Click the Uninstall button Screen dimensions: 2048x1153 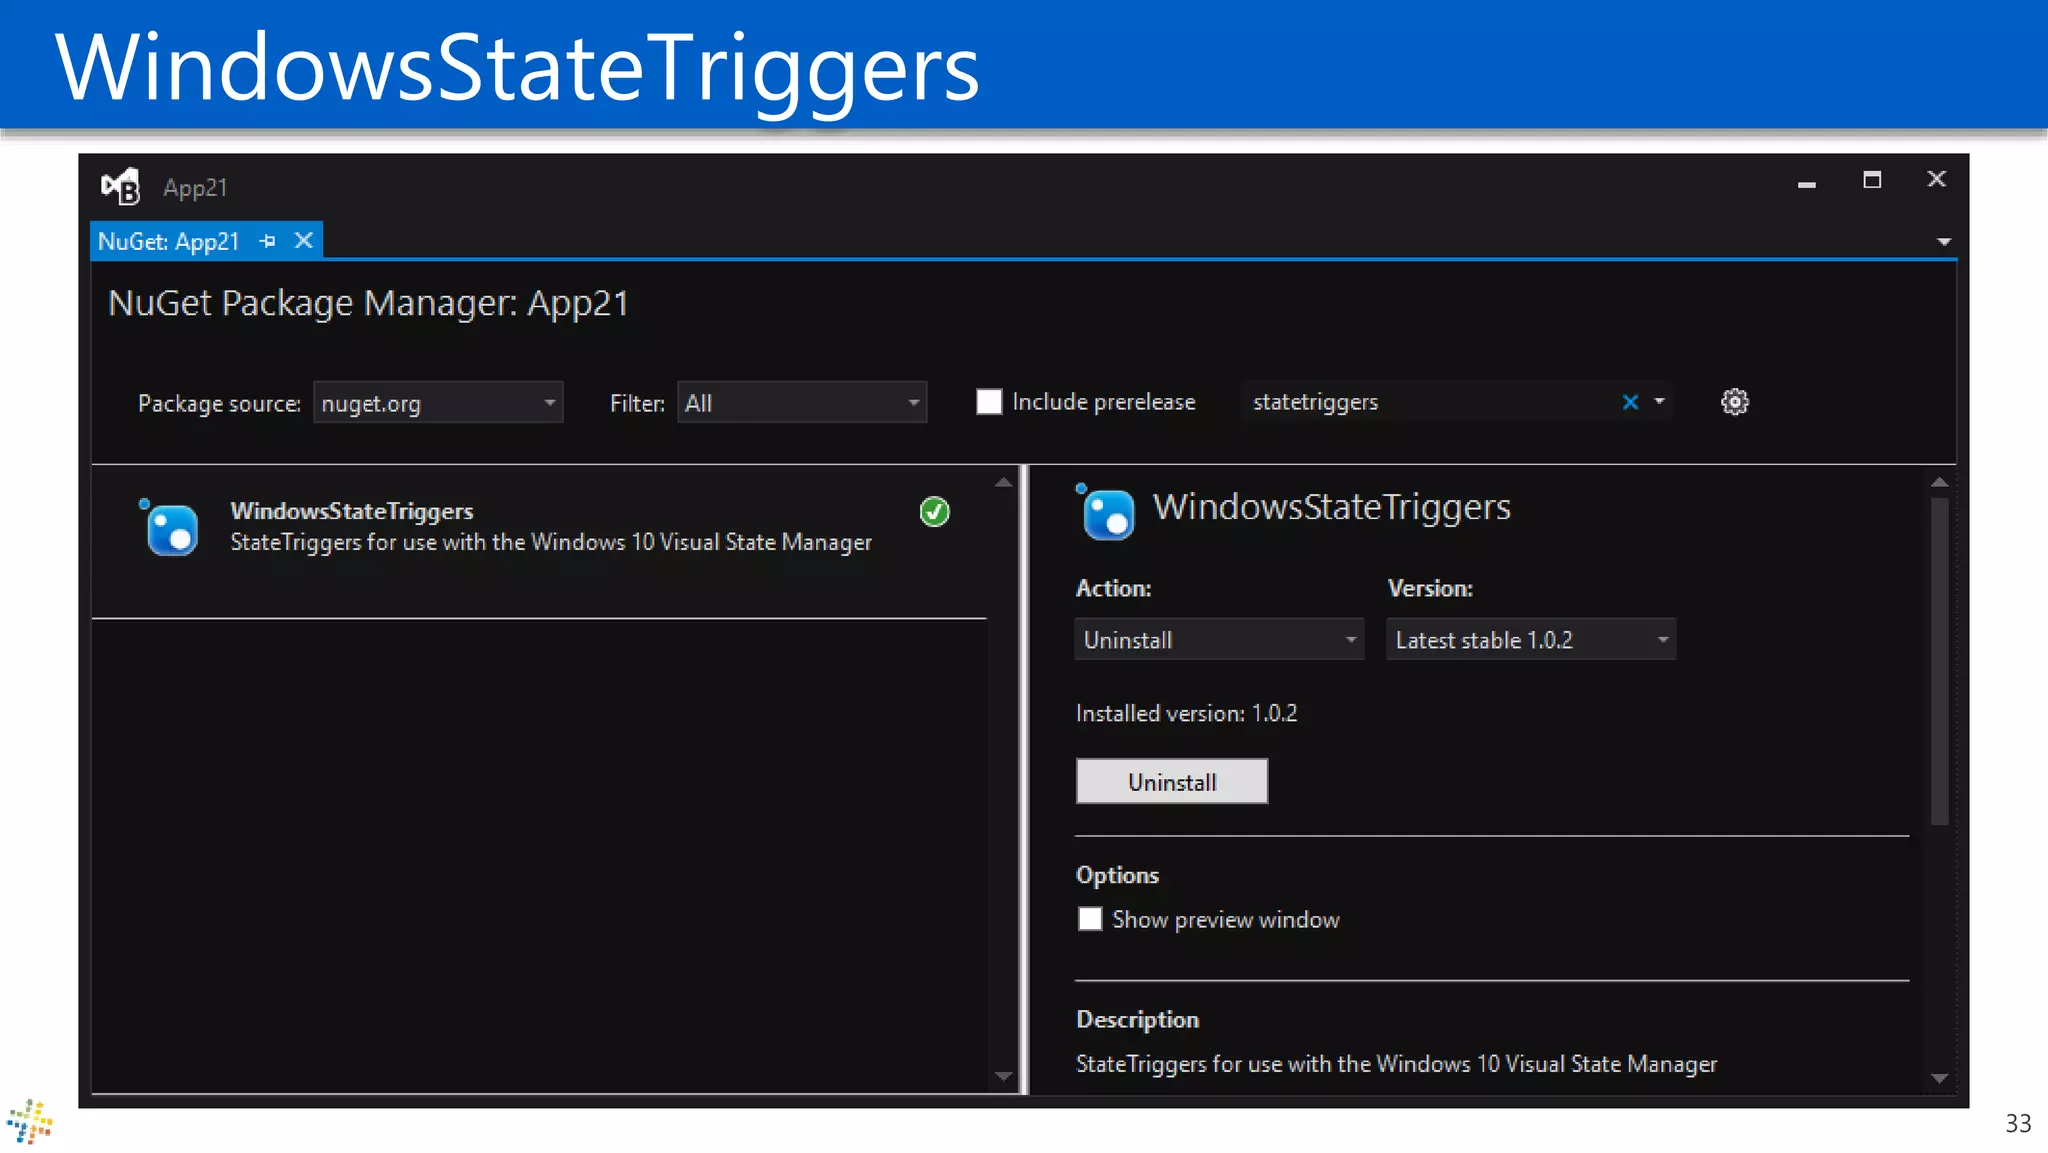pyautogui.click(x=1172, y=782)
